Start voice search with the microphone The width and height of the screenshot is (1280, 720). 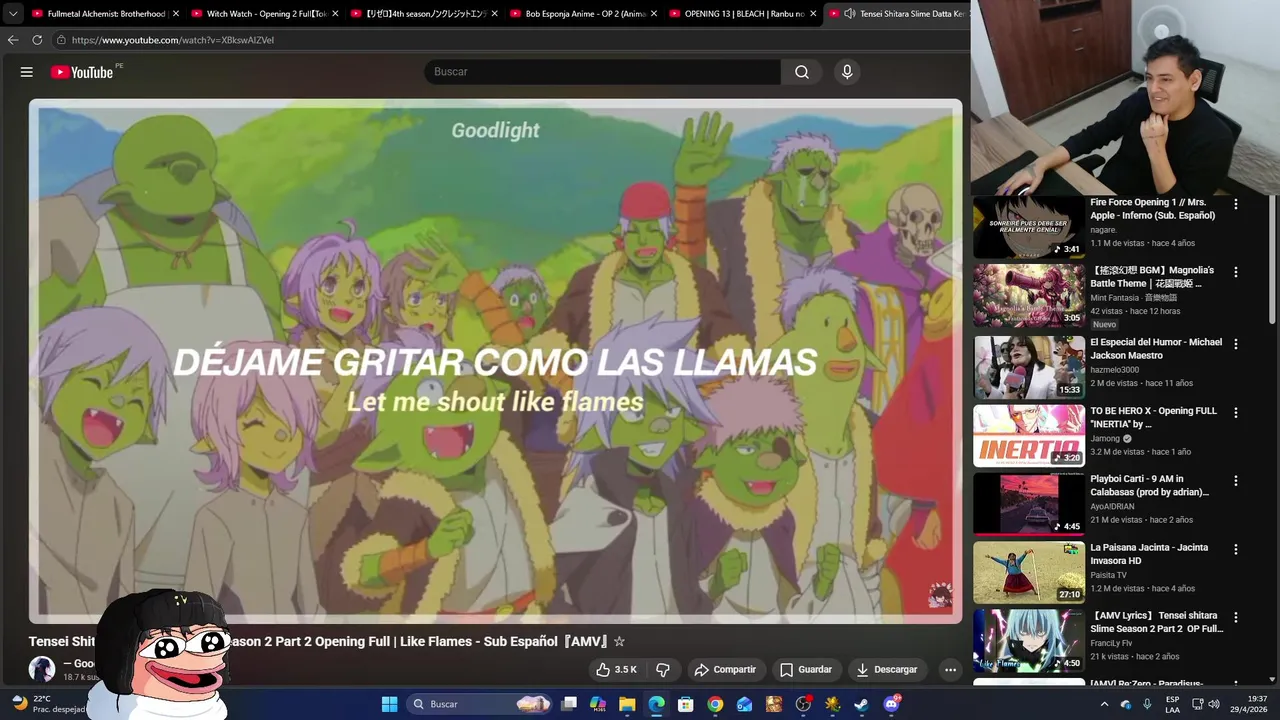tap(847, 72)
